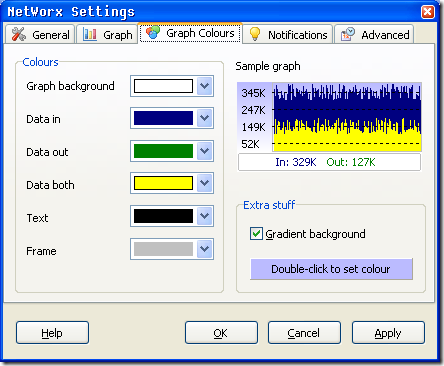Click the 'Data out' label
Viewport: 444px width, 366px height.
pyautogui.click(x=47, y=152)
